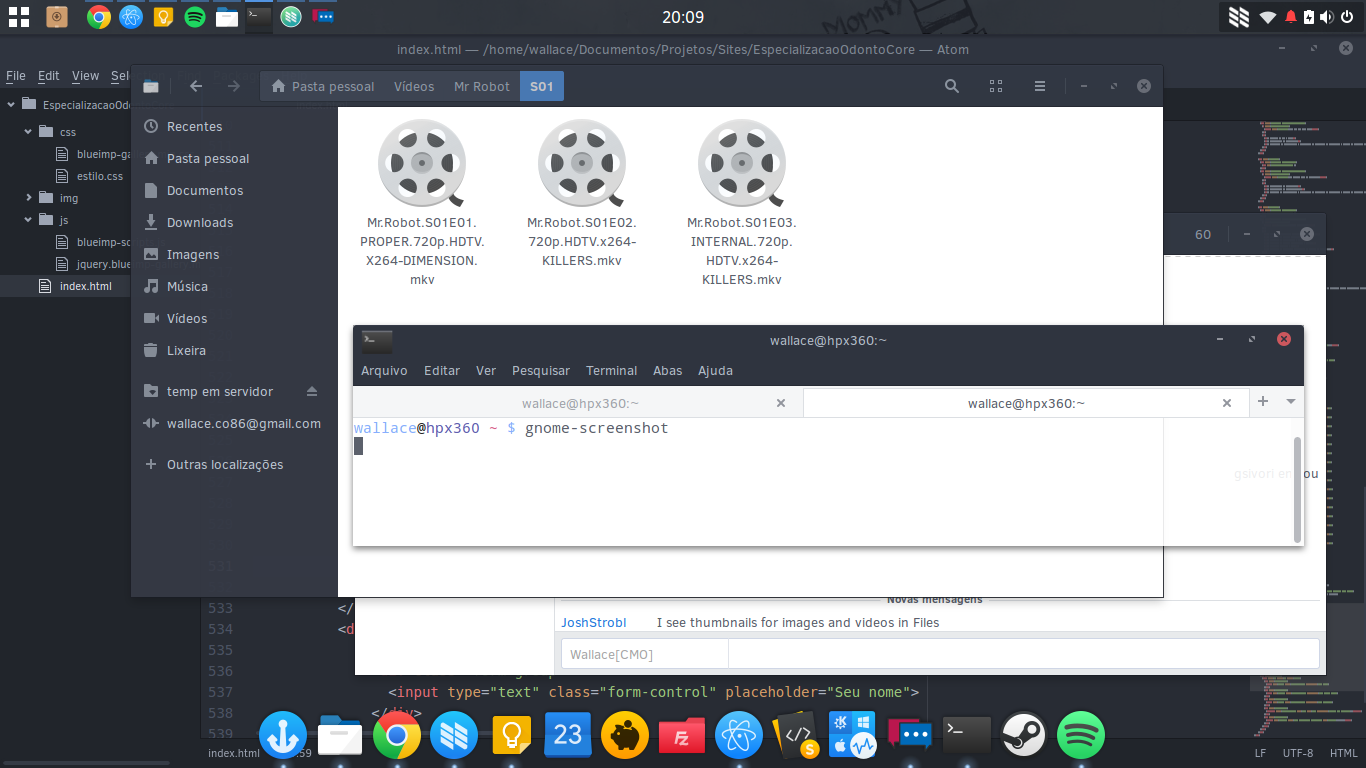The image size is (1366, 768).
Task: Open the Files hamburger menu
Action: [1040, 86]
